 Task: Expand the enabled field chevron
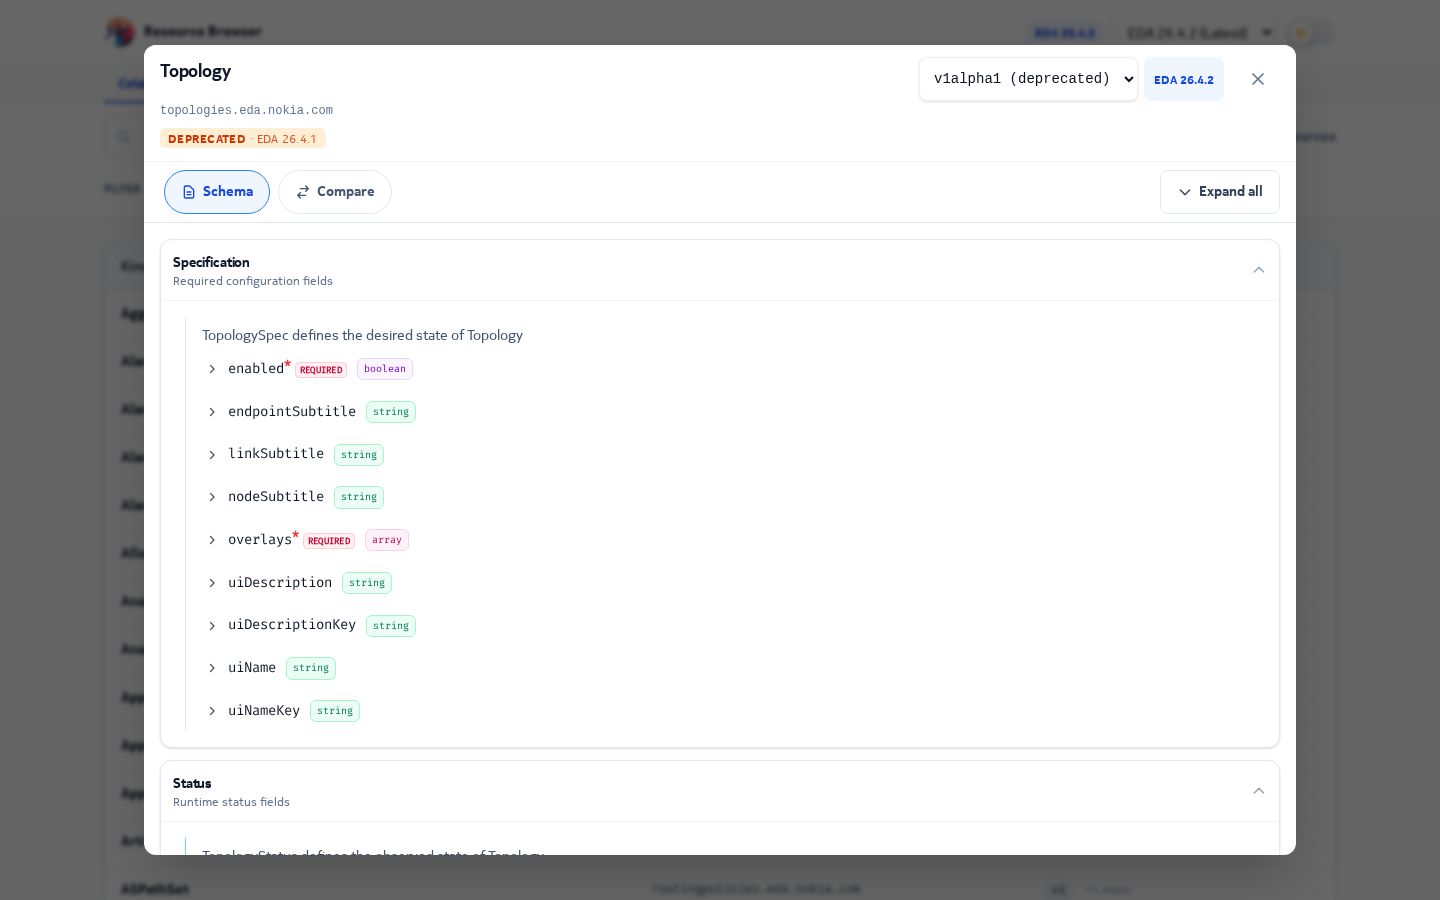pos(212,370)
